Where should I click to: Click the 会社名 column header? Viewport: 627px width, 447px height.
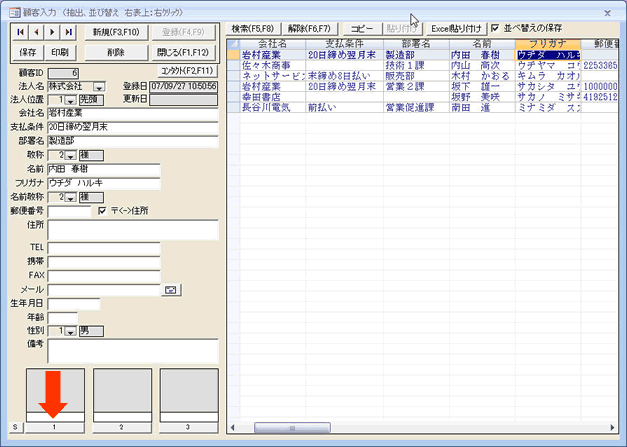pyautogui.click(x=273, y=44)
